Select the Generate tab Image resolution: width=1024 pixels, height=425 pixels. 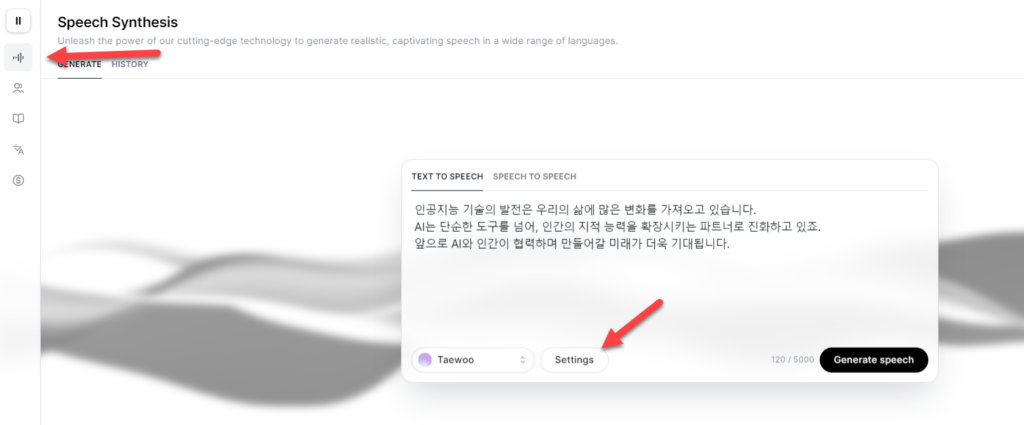coord(79,64)
